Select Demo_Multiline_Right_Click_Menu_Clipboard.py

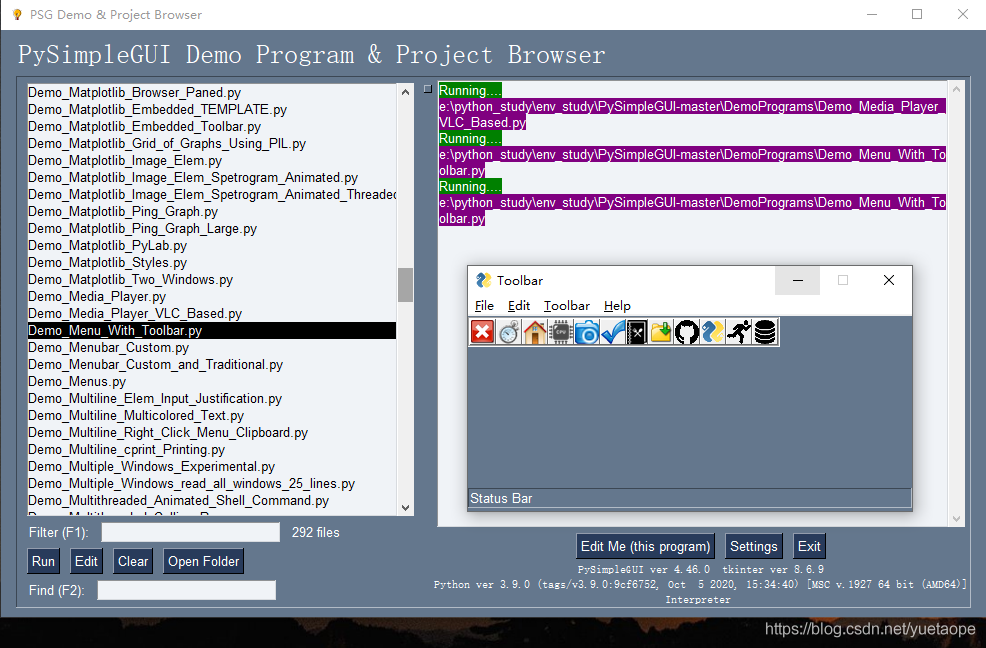pyautogui.click(x=212, y=432)
